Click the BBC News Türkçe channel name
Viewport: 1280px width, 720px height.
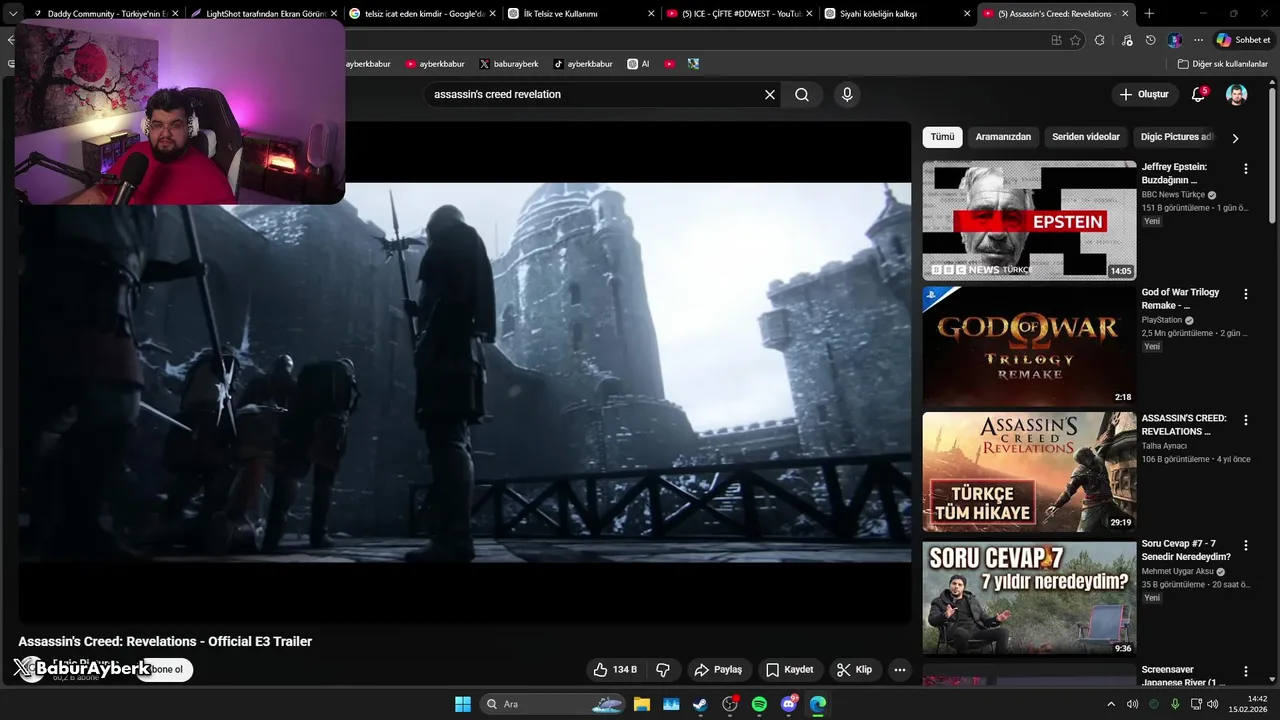tap(1173, 195)
